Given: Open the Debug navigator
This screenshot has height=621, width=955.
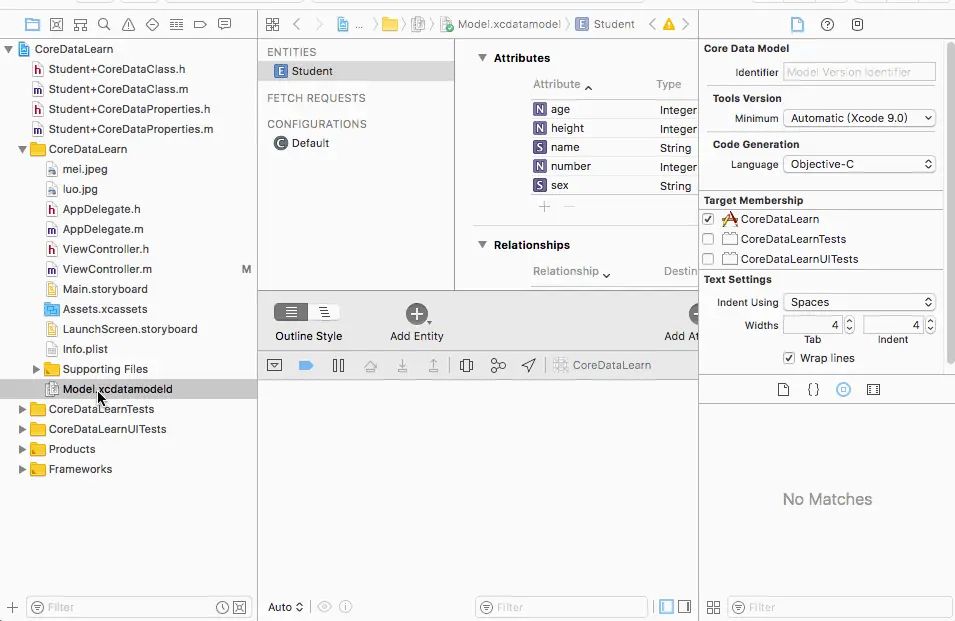Looking at the screenshot, I should (x=177, y=24).
